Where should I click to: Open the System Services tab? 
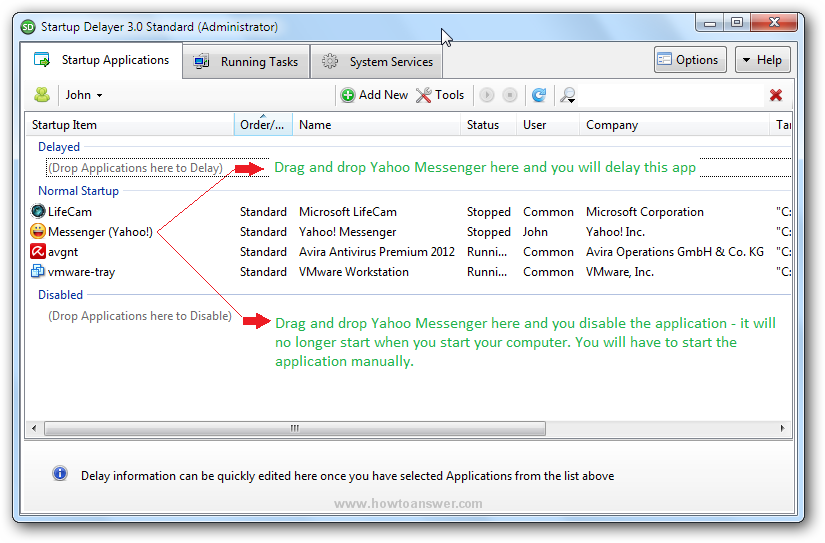(x=377, y=62)
